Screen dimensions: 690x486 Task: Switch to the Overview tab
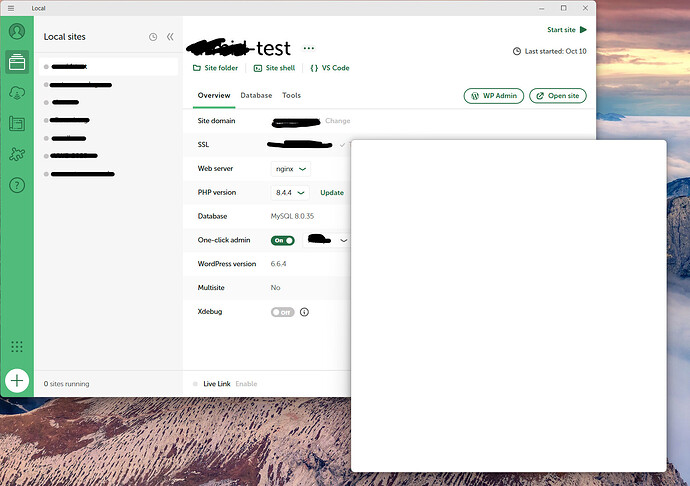[214, 95]
